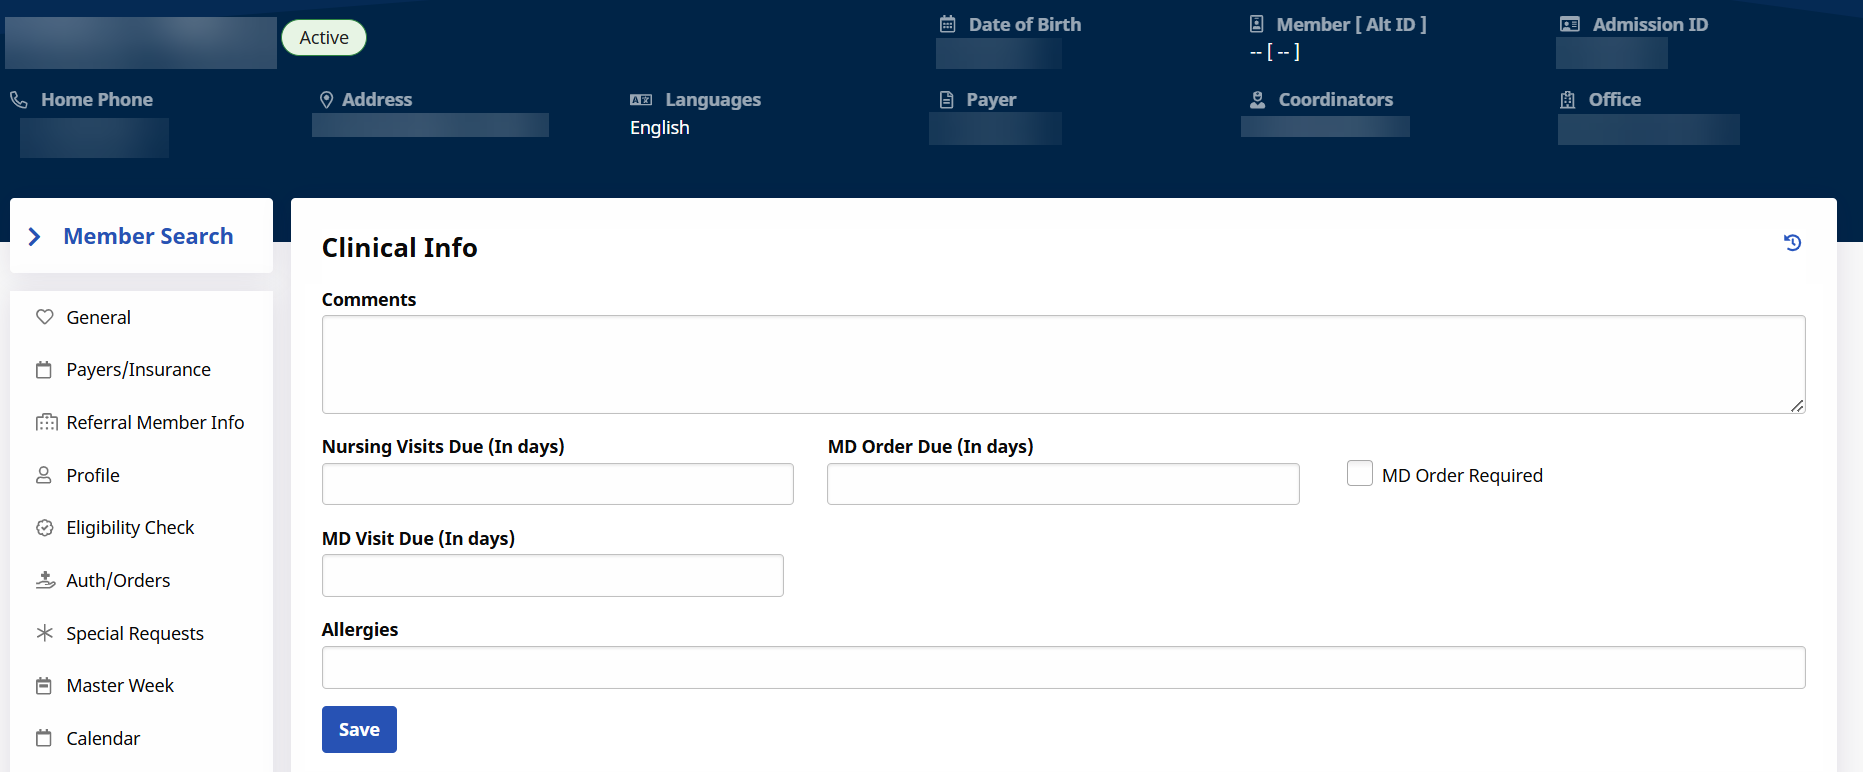Screen dimensions: 1863x772
Task: Click the Payers/Insurance sidebar icon
Action: [x=44, y=370]
